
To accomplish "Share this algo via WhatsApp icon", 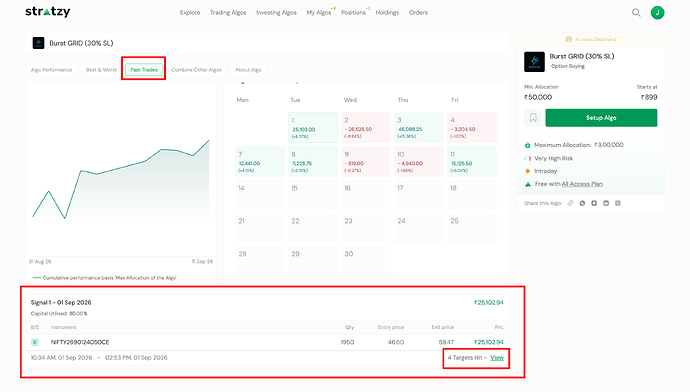I will 582,203.
